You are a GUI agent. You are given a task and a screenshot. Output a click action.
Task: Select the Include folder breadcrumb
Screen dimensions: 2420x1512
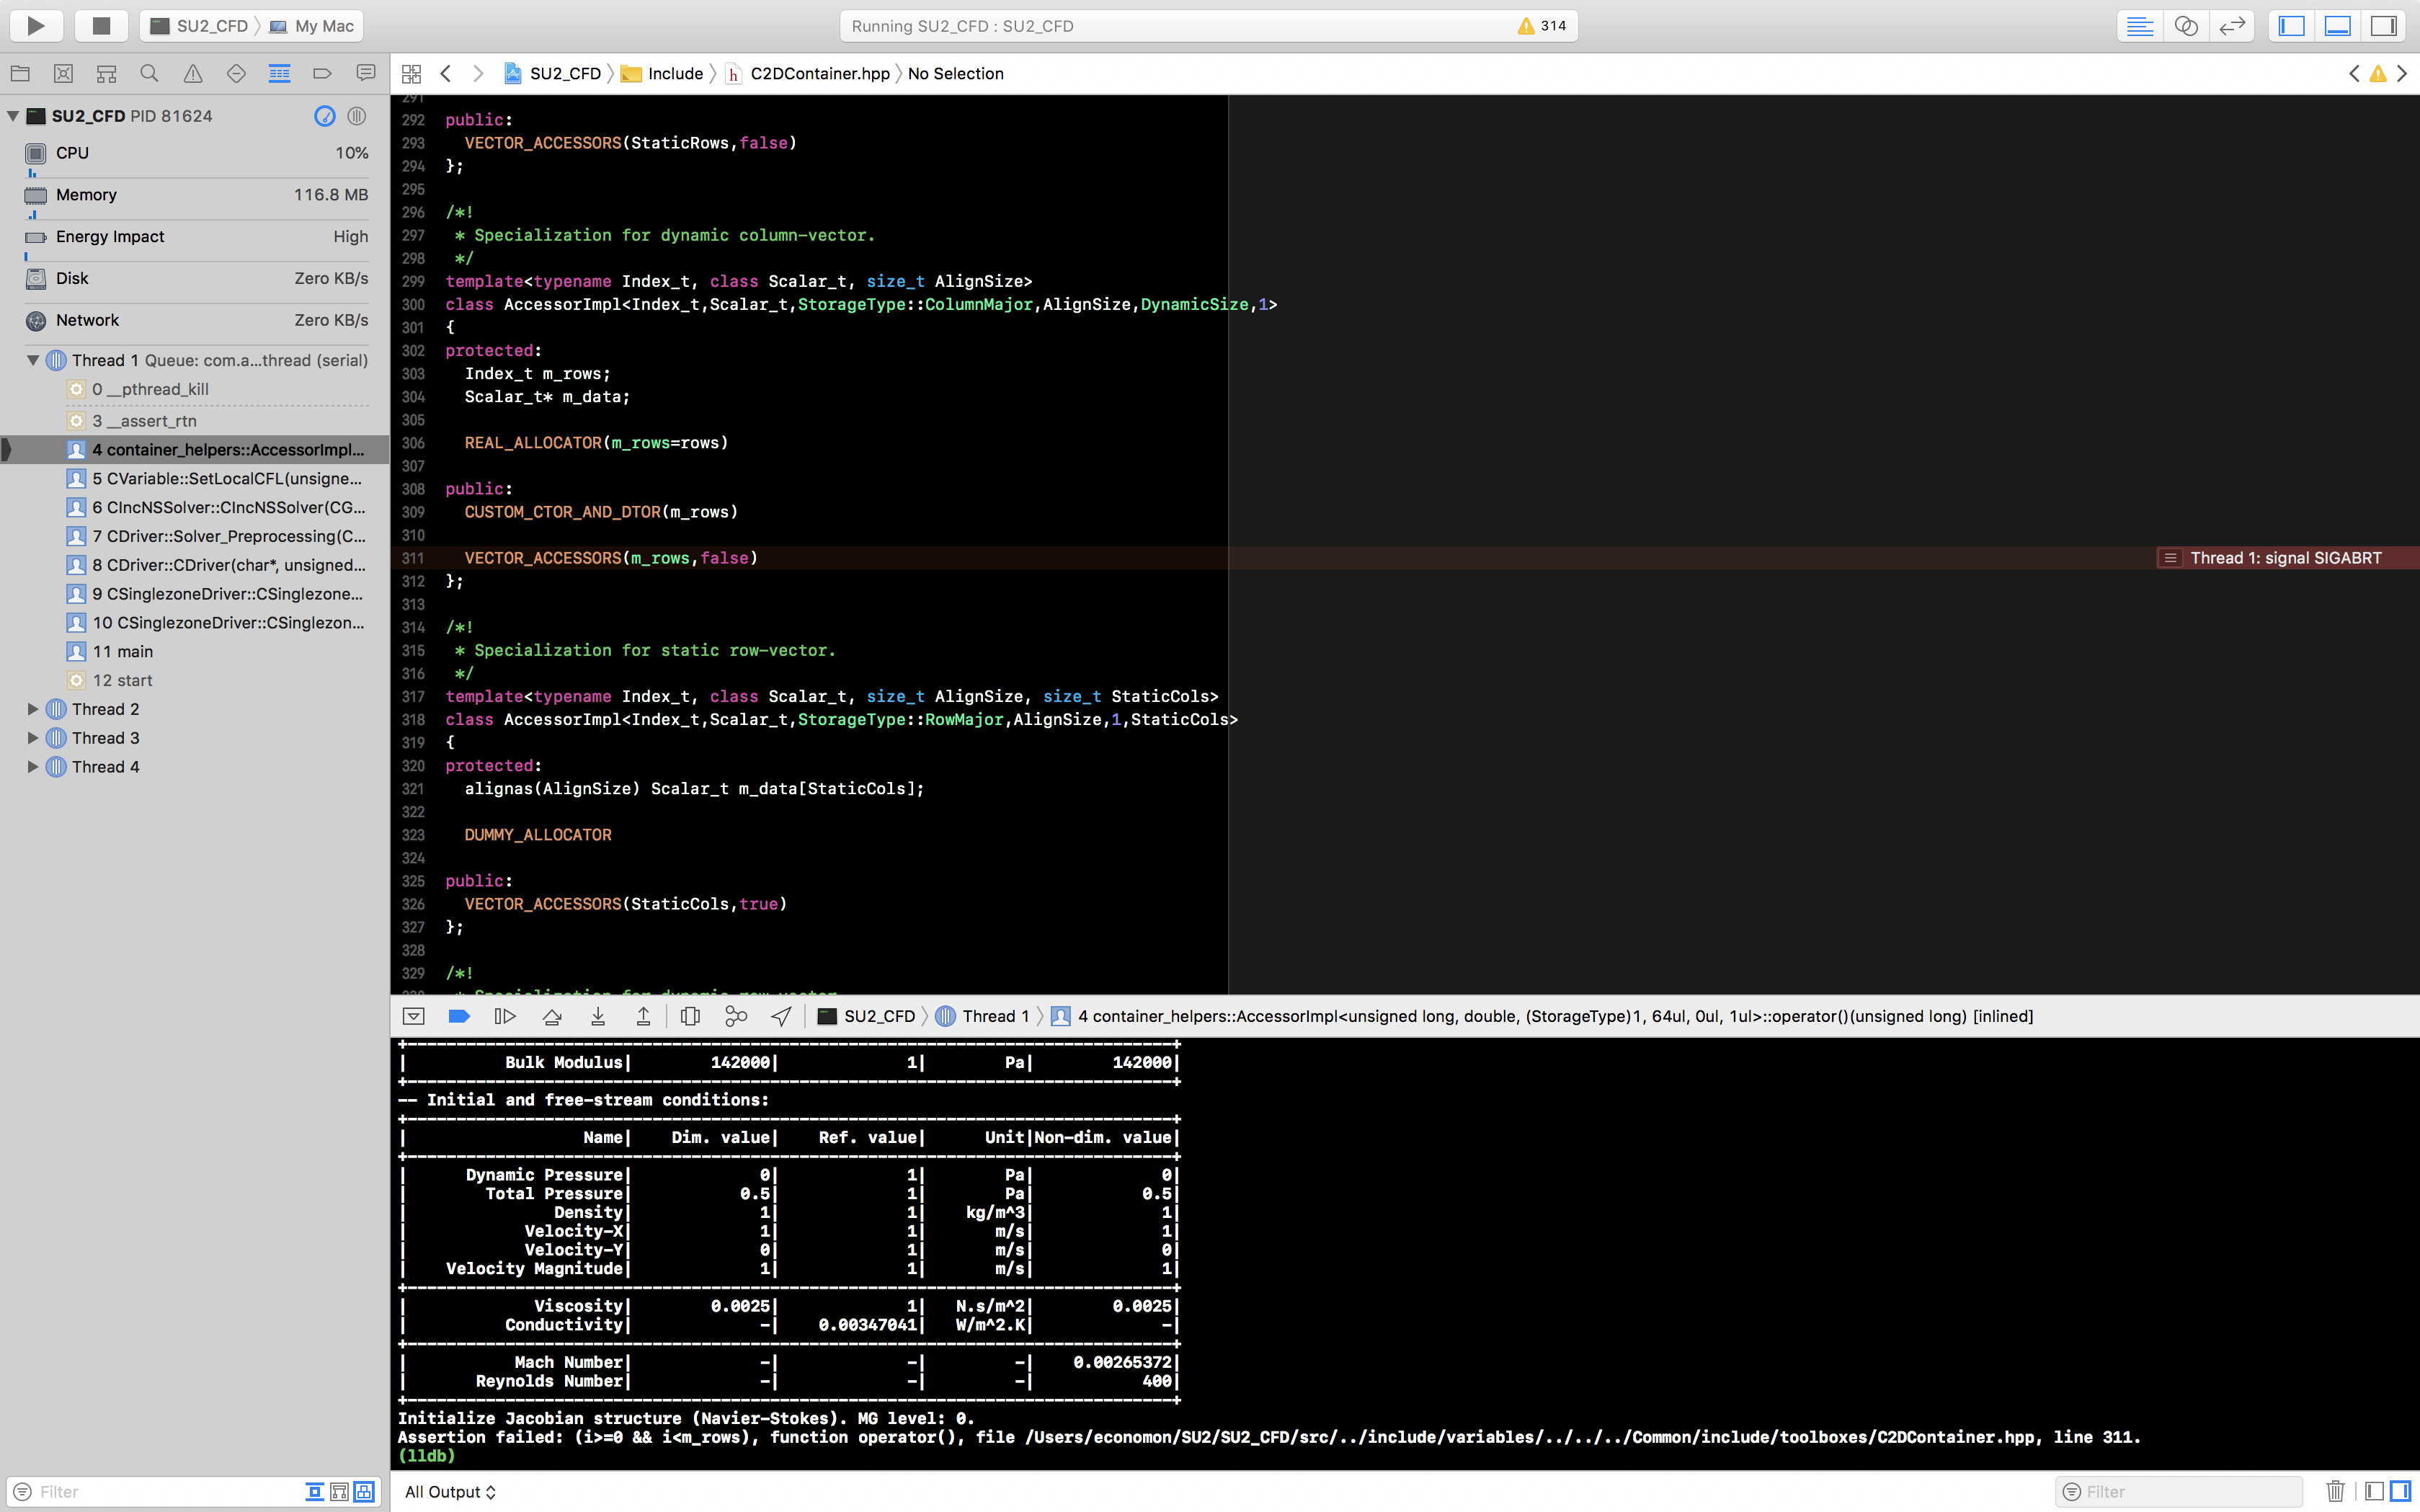[675, 74]
